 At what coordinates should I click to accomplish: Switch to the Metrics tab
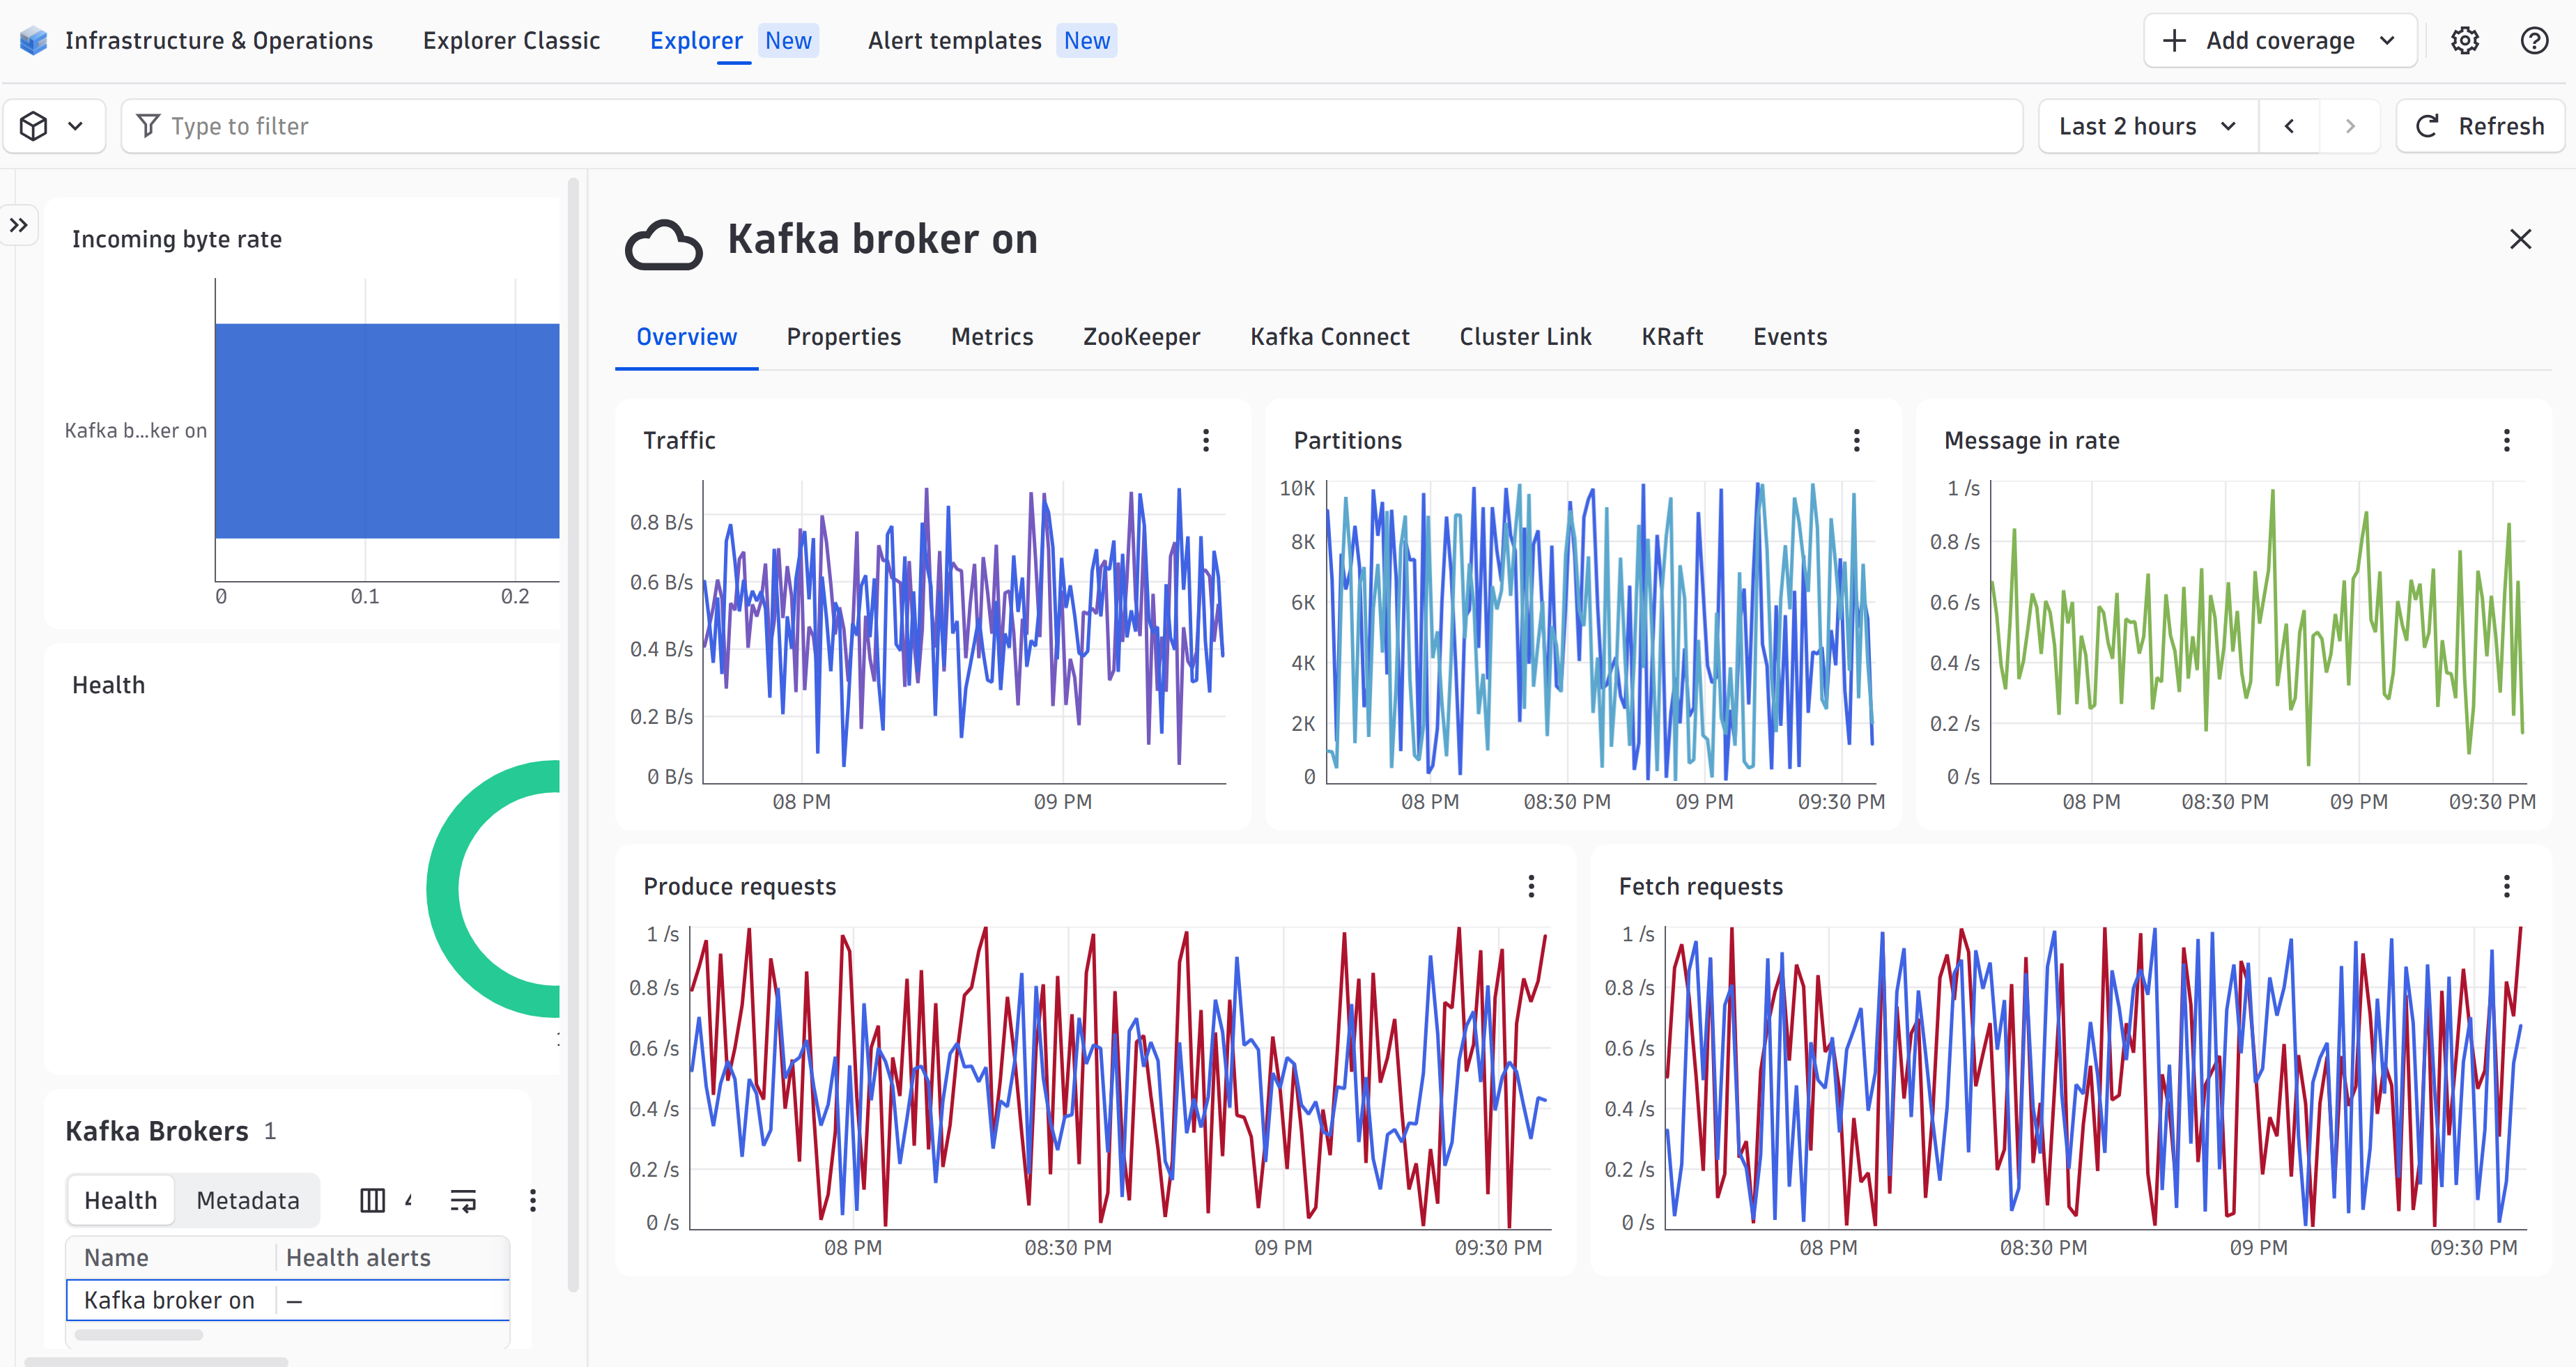pos(991,337)
